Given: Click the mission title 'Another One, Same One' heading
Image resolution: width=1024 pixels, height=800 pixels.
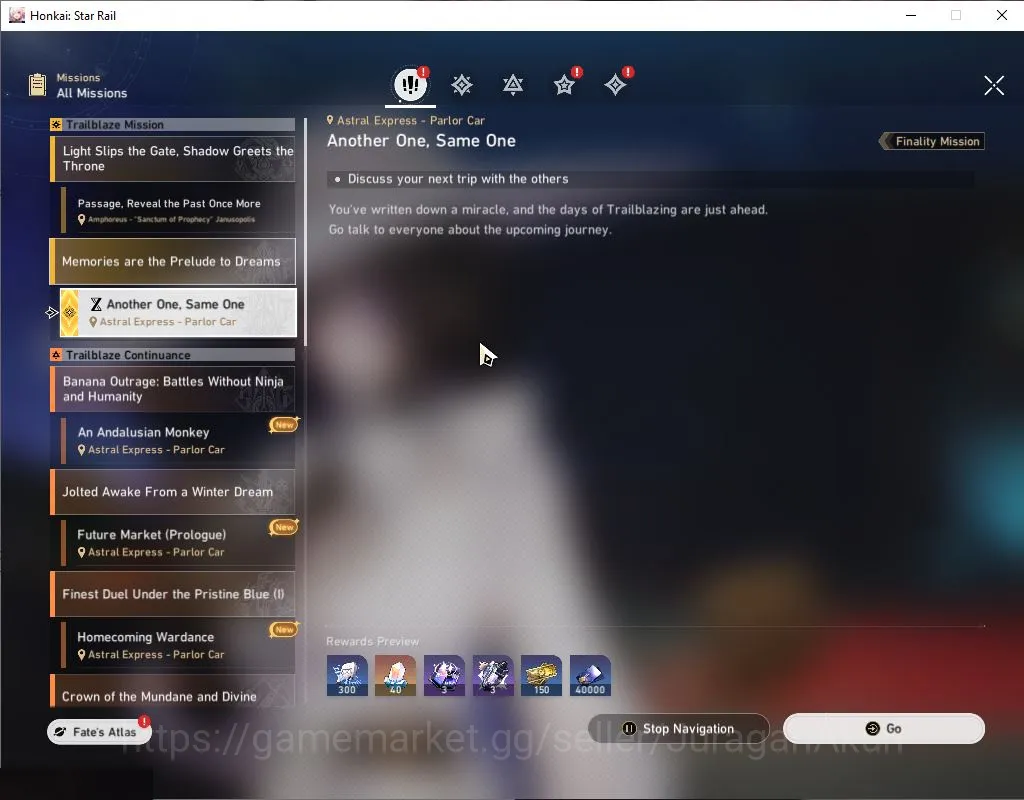Looking at the screenshot, I should point(421,140).
